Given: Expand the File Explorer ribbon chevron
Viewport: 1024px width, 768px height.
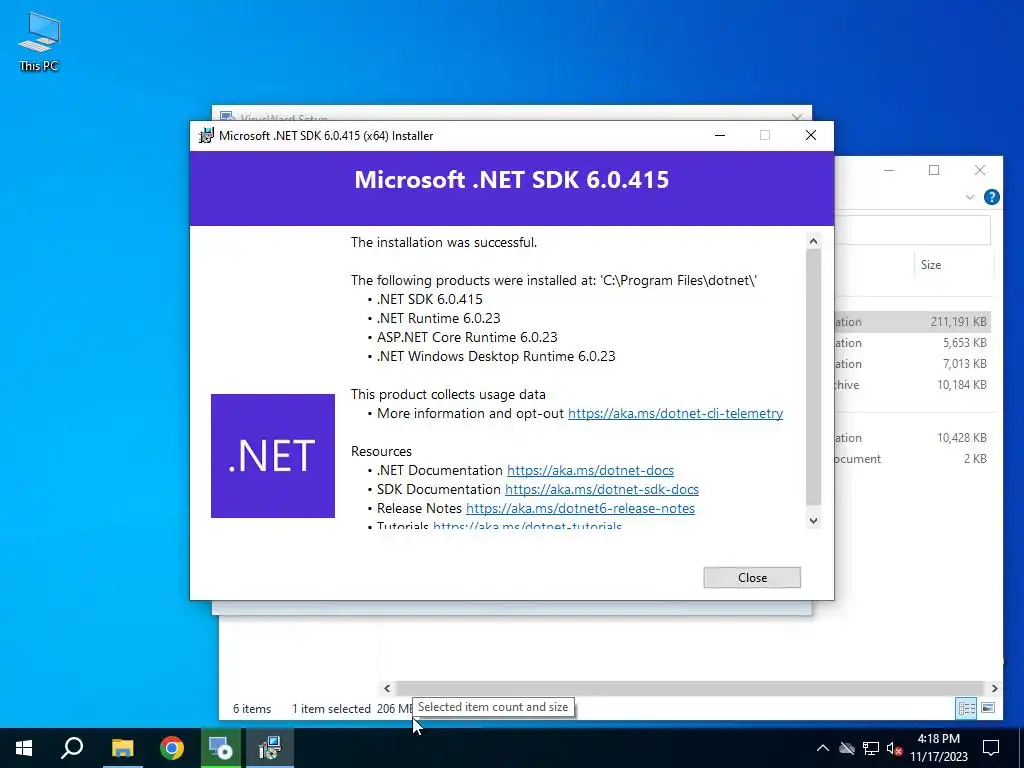Looking at the screenshot, I should pyautogui.click(x=970, y=197).
